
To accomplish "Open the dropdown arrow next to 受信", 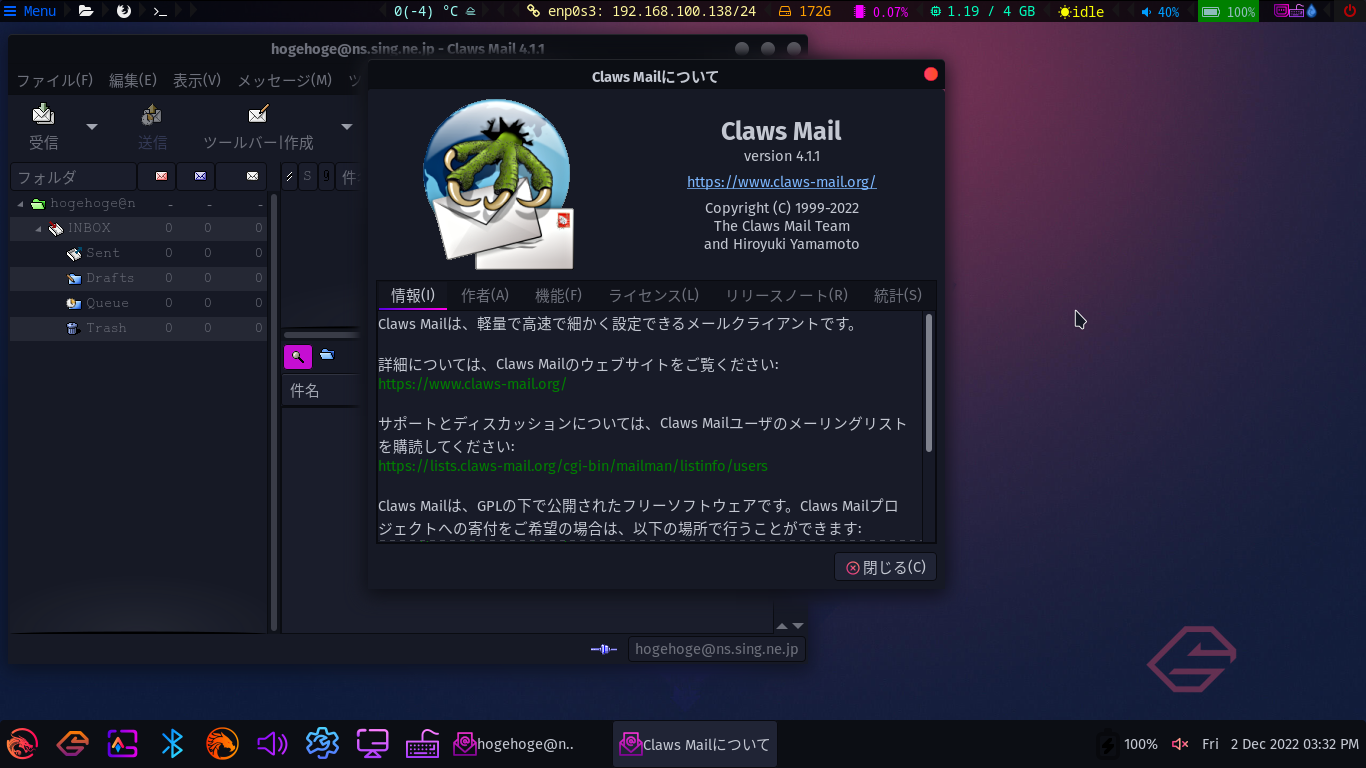I will [92, 126].
